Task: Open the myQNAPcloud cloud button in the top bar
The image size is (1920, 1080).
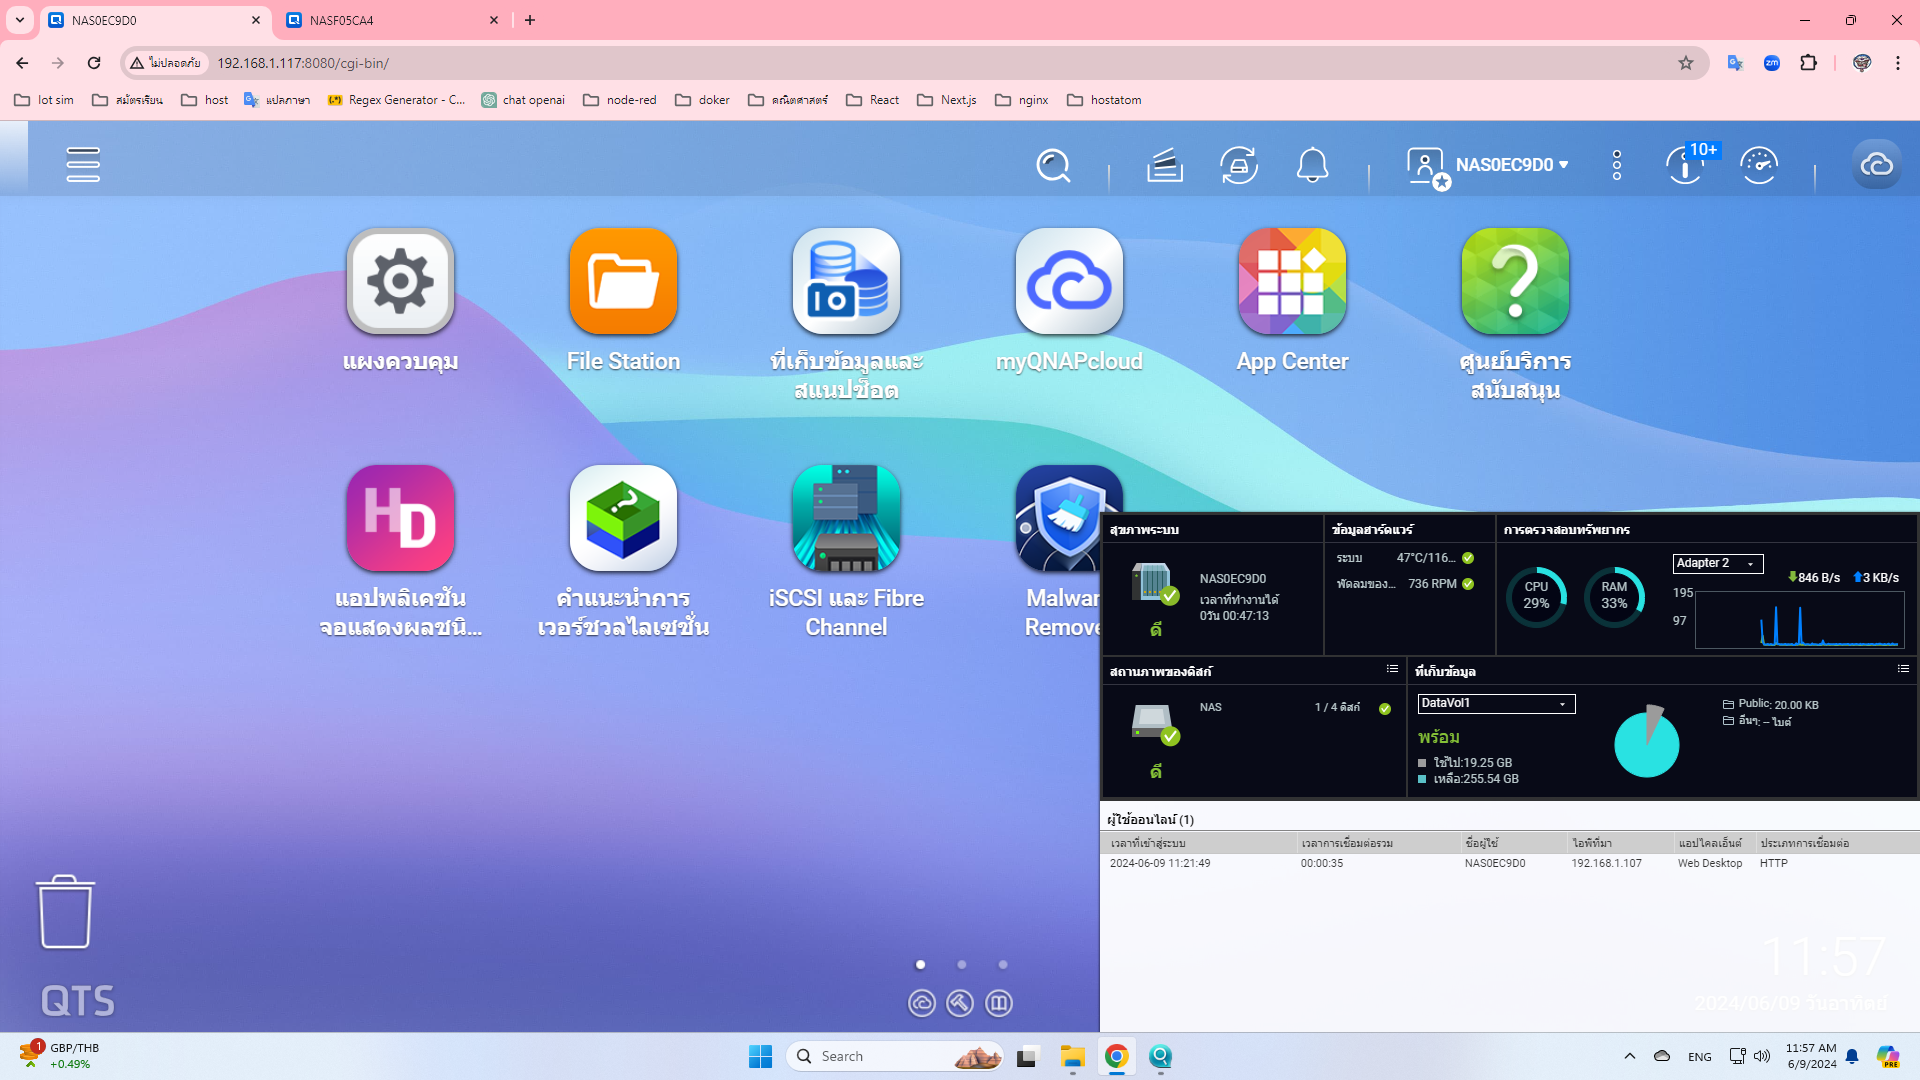Action: [x=1877, y=165]
